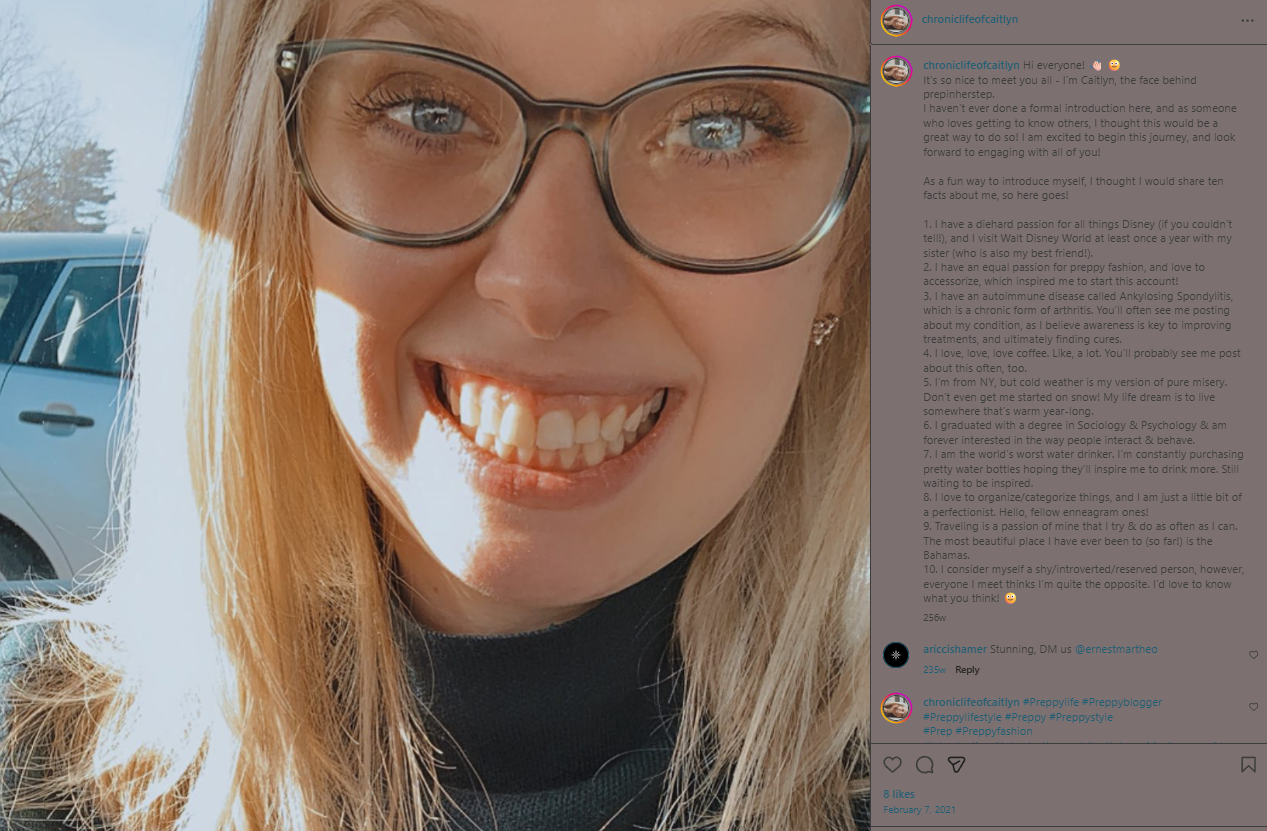Click avatar beside the hashtag comment
Screen dimensions: 1267x831
(896, 708)
